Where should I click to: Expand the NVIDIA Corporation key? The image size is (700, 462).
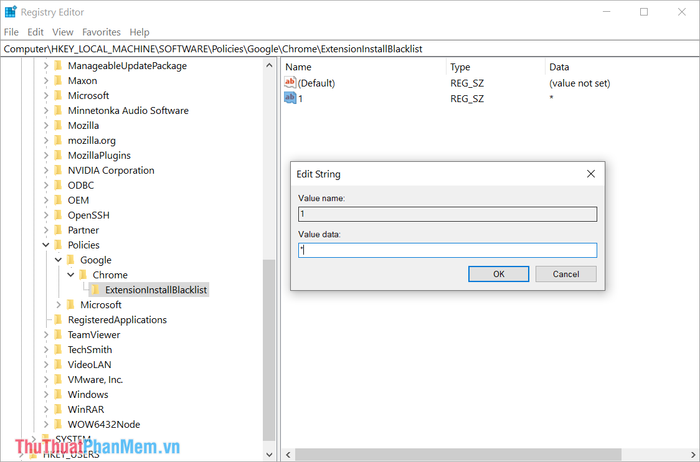(x=46, y=171)
